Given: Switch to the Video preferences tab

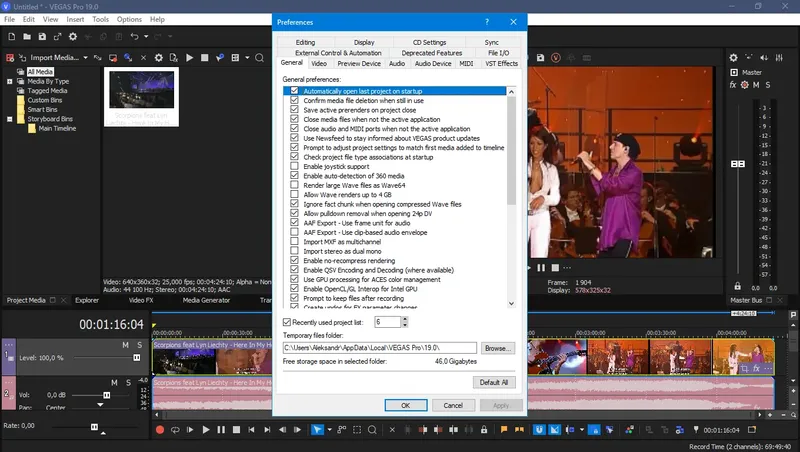Looking at the screenshot, I should tap(319, 63).
